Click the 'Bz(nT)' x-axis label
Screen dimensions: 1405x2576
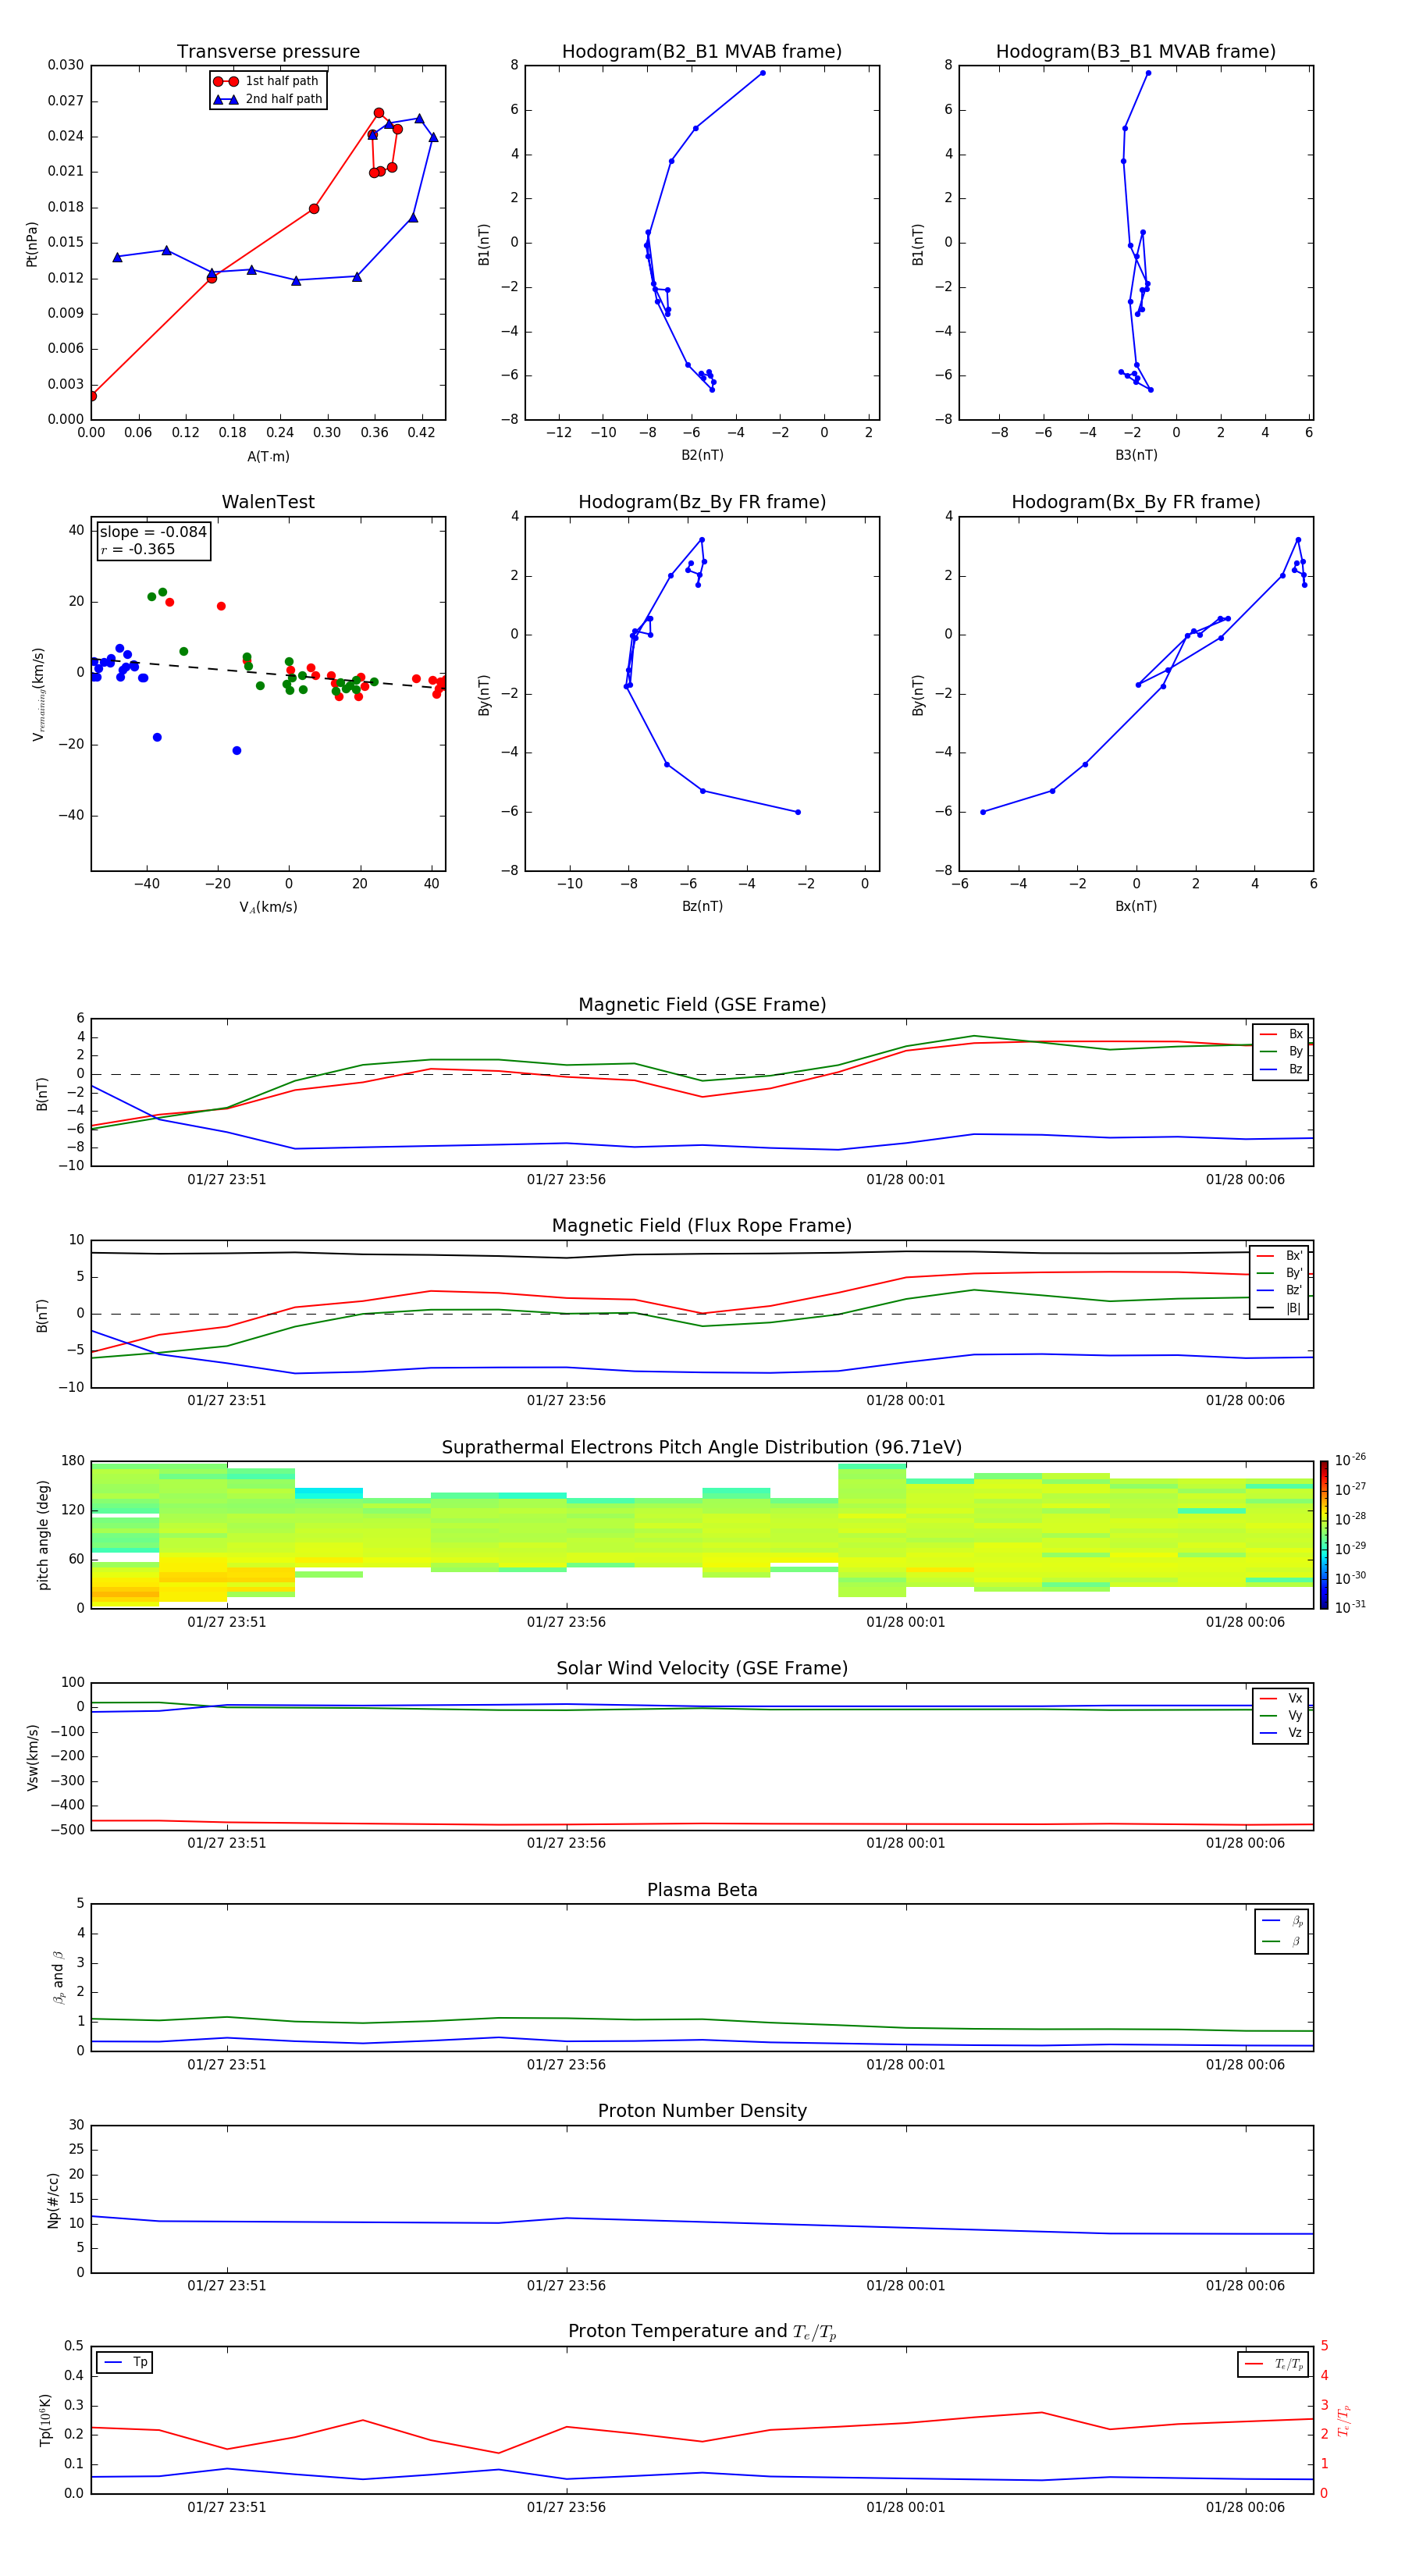coord(702,906)
